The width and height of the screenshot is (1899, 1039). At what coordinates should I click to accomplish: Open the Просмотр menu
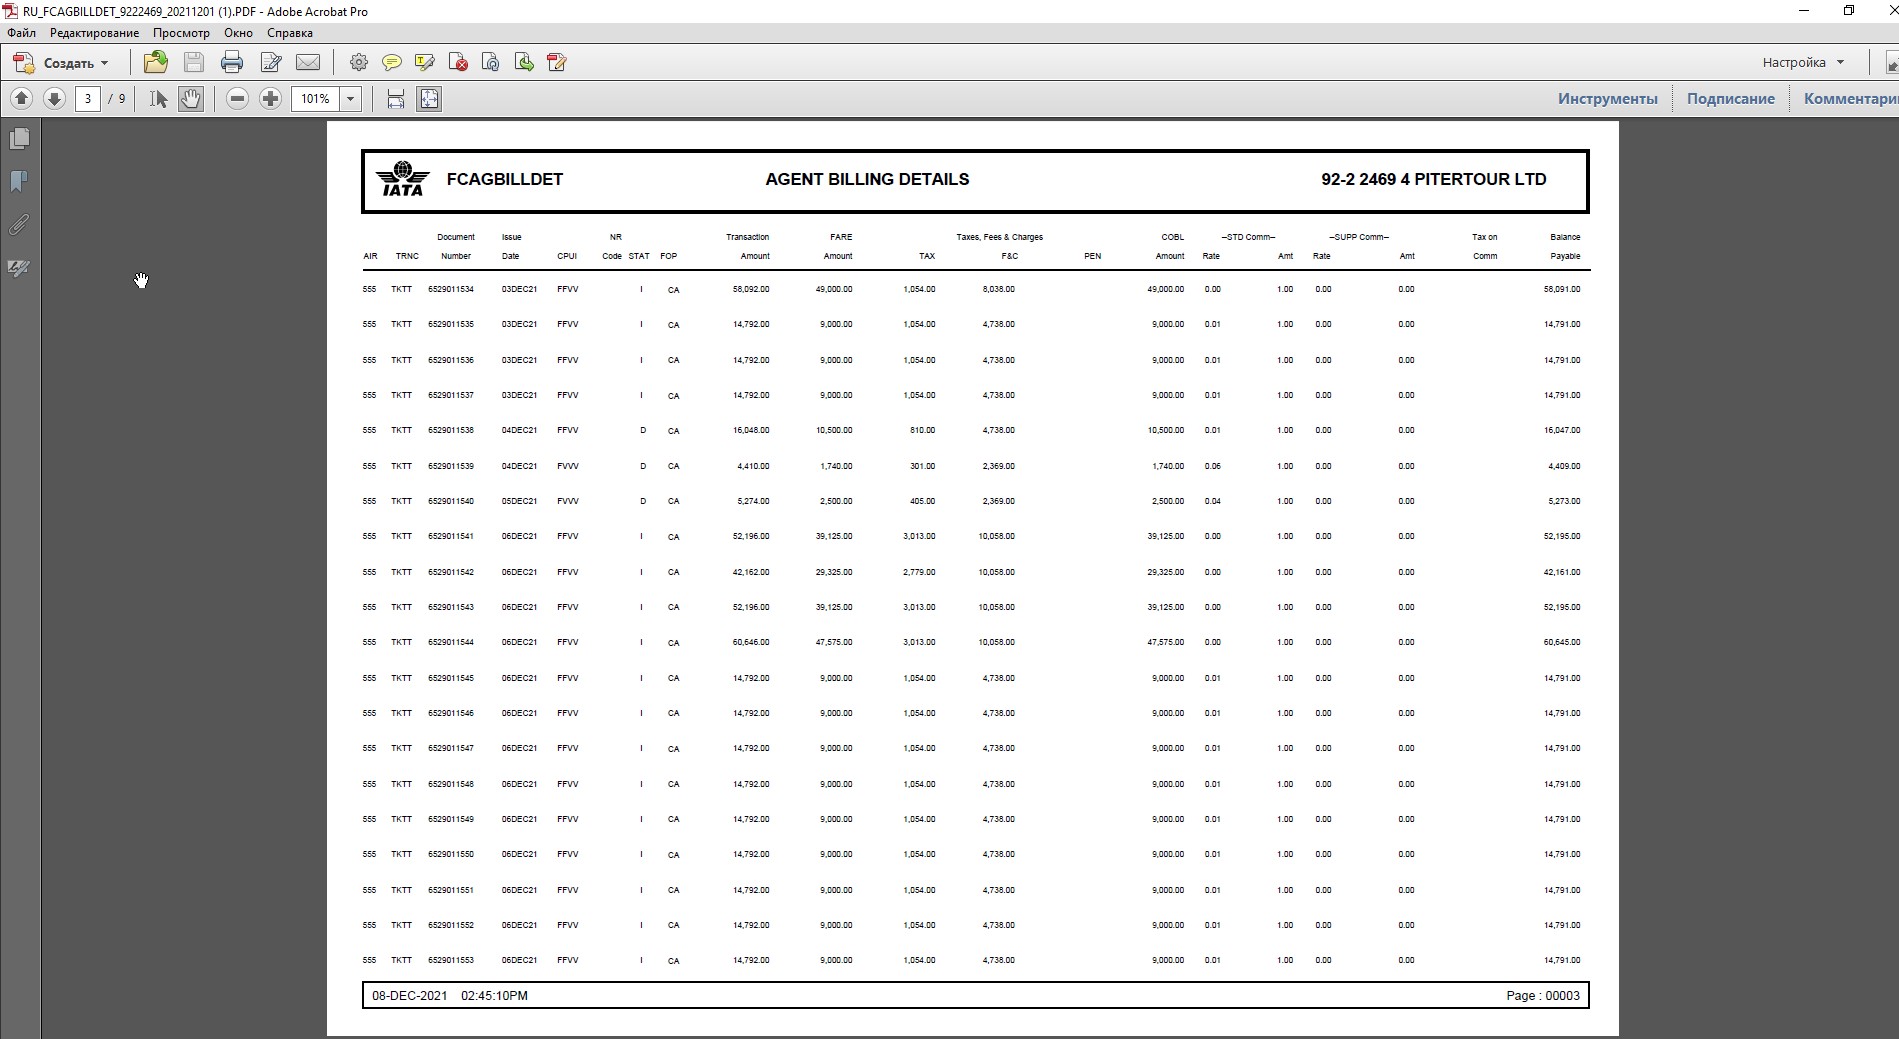point(181,33)
